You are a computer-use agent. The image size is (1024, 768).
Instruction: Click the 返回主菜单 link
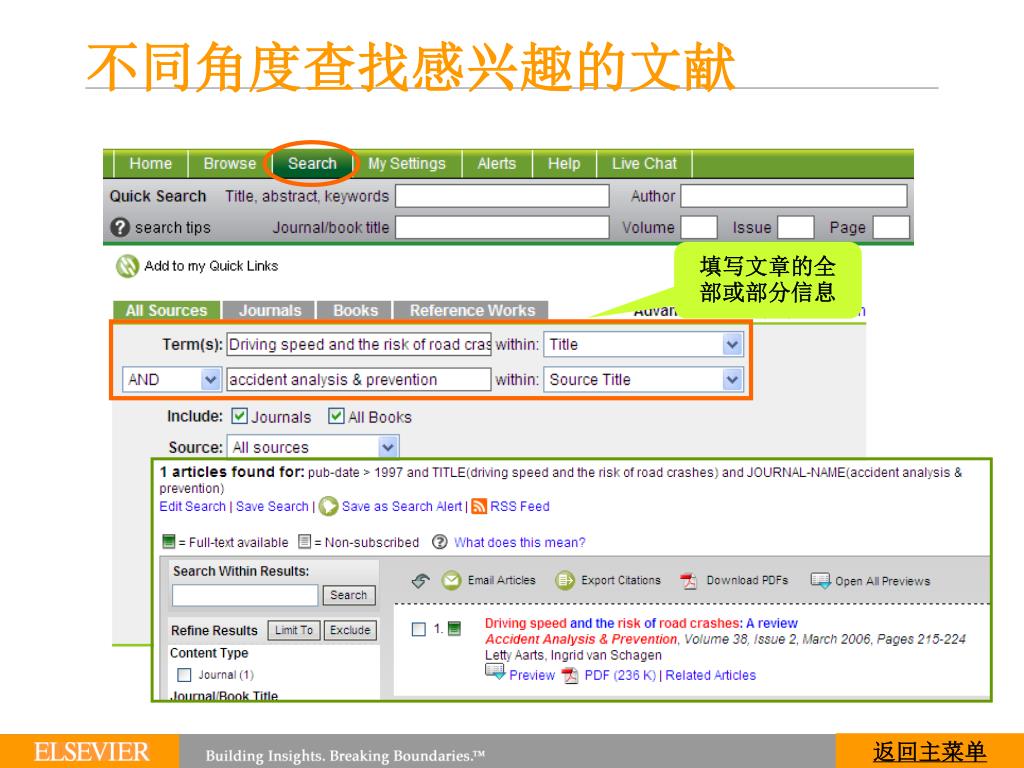tap(929, 752)
